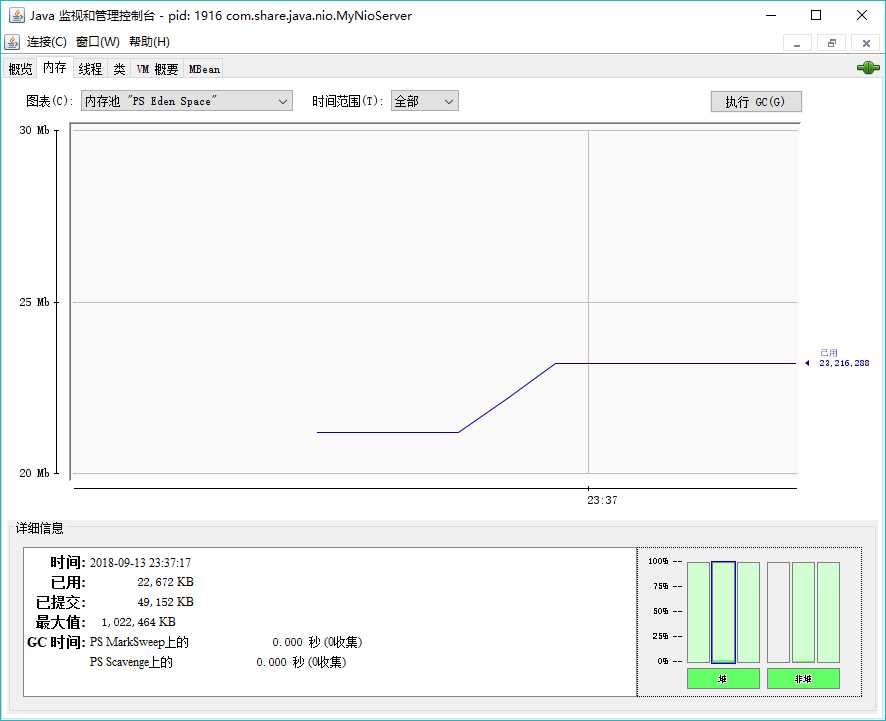This screenshot has width=886, height=721.
Task: Switch to the 线程 tab
Action: (x=90, y=69)
